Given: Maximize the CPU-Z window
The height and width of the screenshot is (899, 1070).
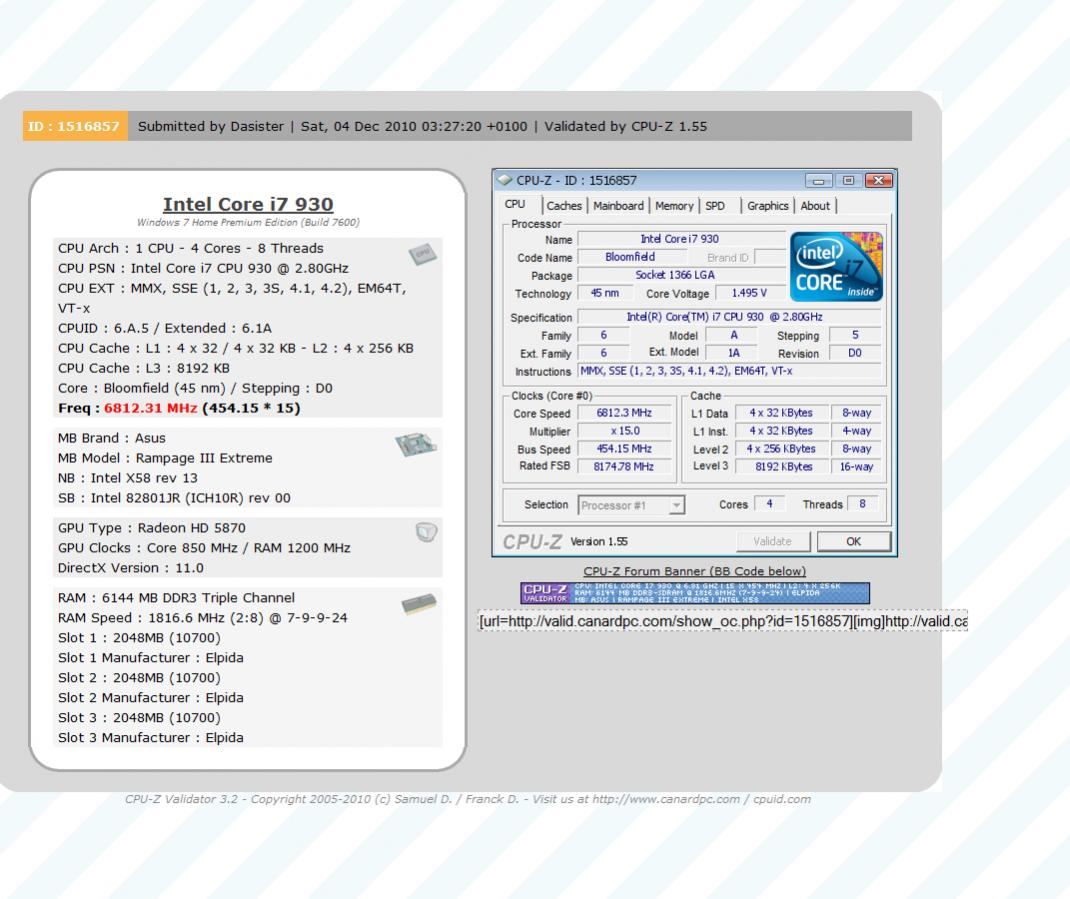Looking at the screenshot, I should point(848,180).
